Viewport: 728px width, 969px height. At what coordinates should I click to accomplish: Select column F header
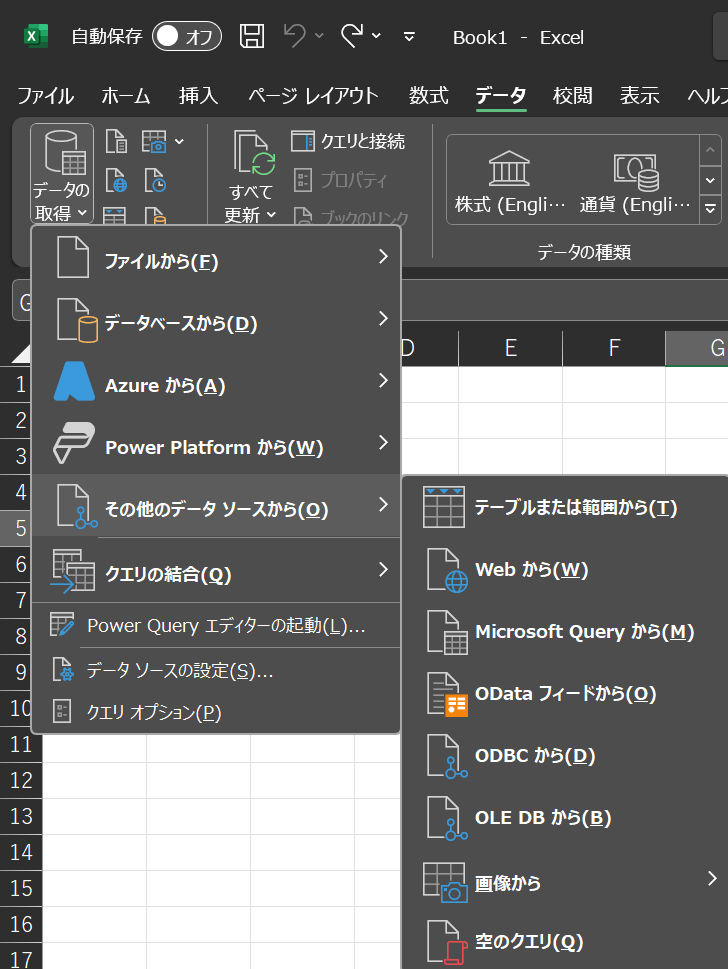[614, 348]
